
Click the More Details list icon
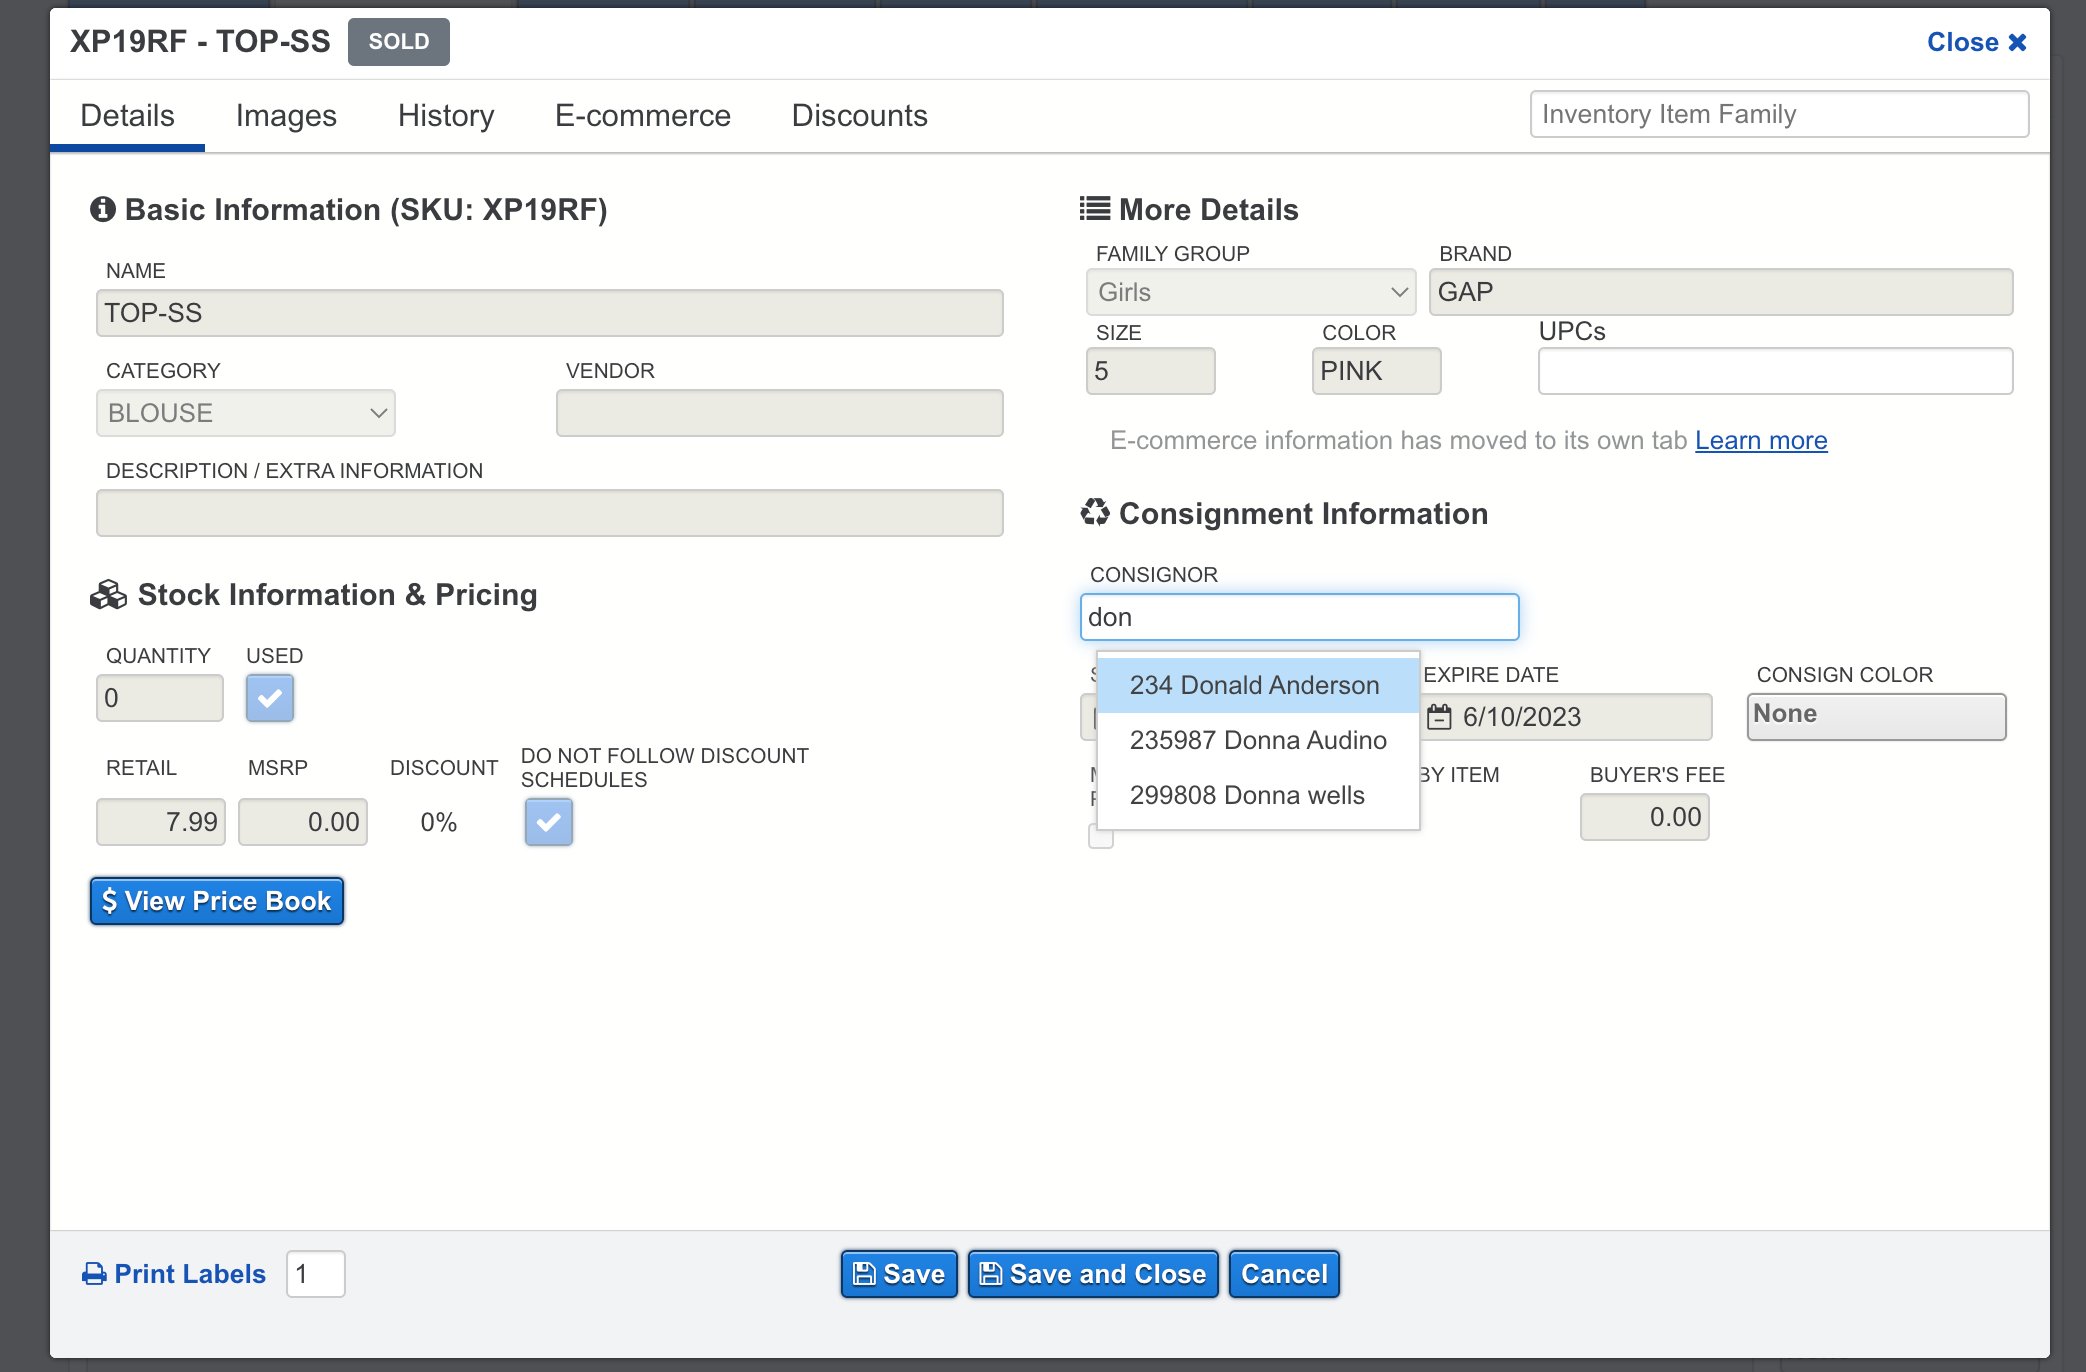pyautogui.click(x=1095, y=209)
